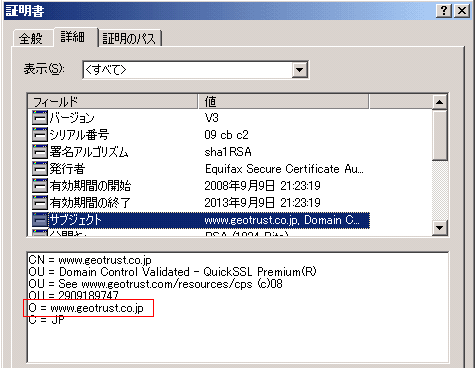Screen dimensions: 475x368
Task: Click the field list scroll down arrow
Action: (440, 228)
